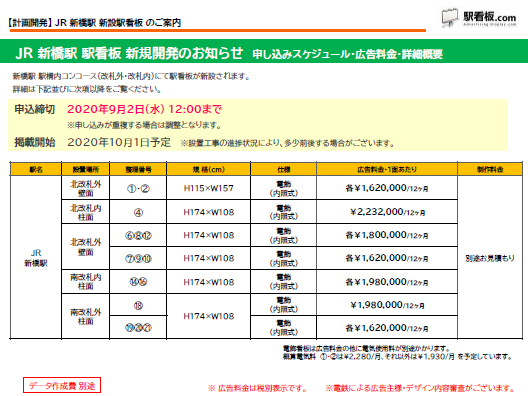The width and height of the screenshot is (528, 396).
Task: Click the 別途お見積もり production fee cell
Action: 490,258
